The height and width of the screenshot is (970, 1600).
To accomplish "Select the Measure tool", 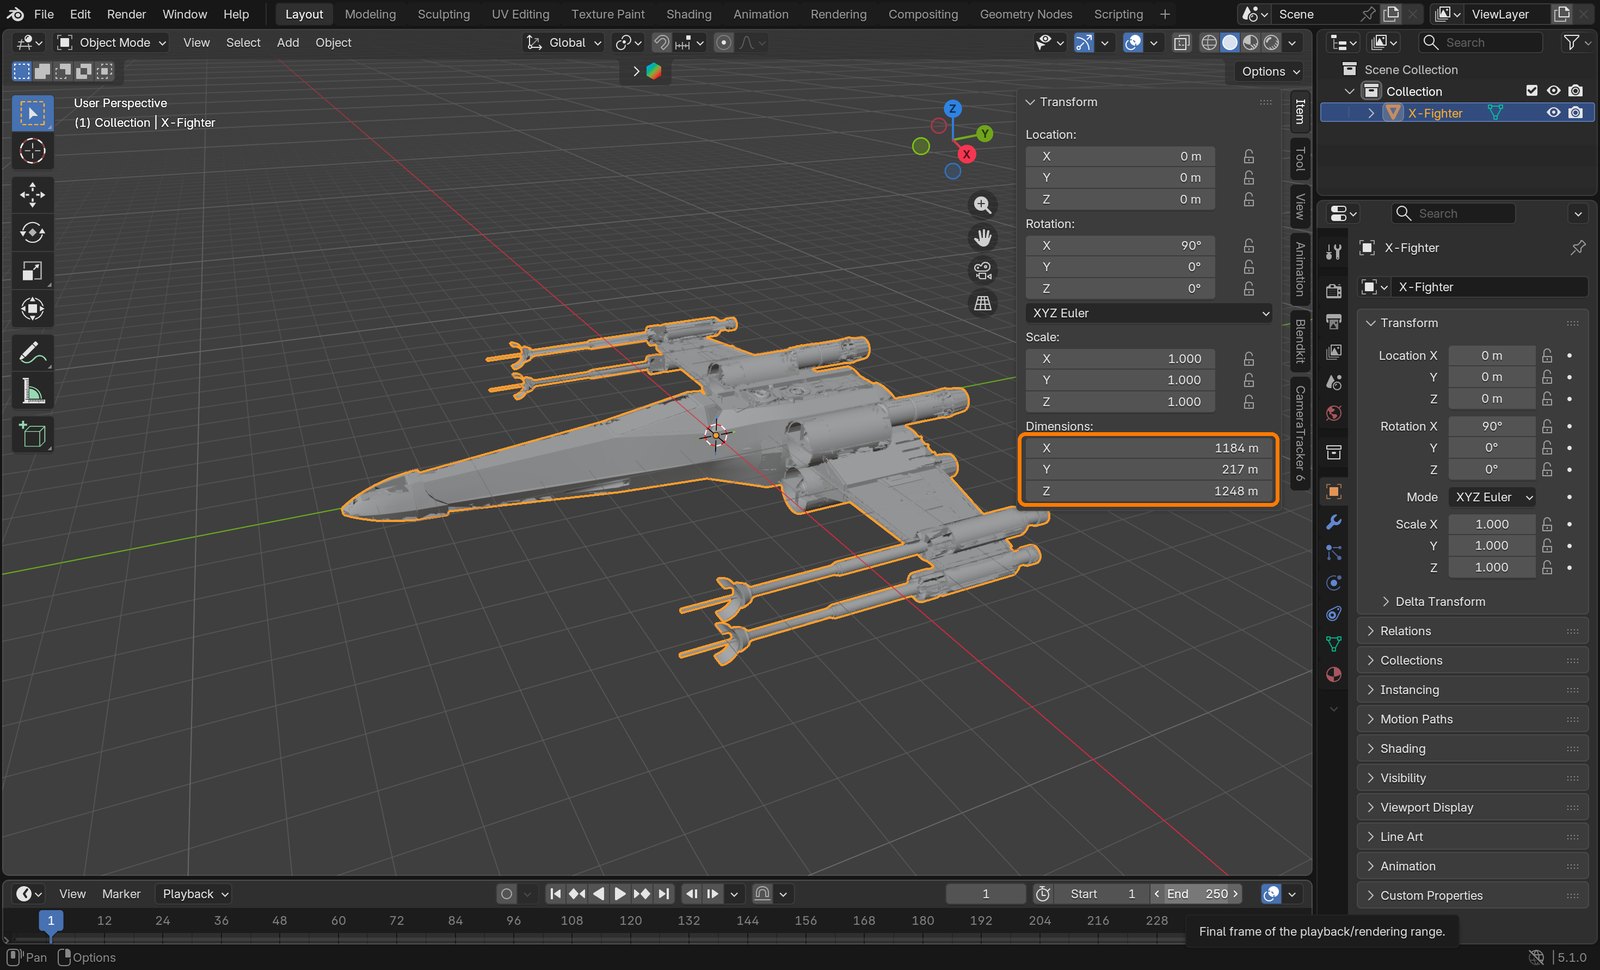I will [32, 392].
